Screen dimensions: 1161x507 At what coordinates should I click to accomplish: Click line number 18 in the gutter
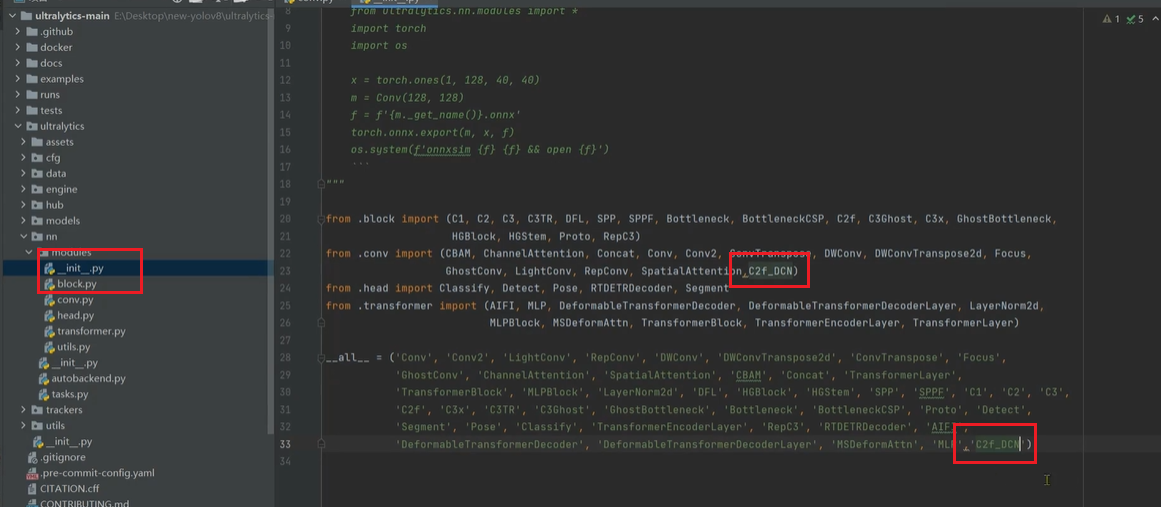click(x=286, y=184)
